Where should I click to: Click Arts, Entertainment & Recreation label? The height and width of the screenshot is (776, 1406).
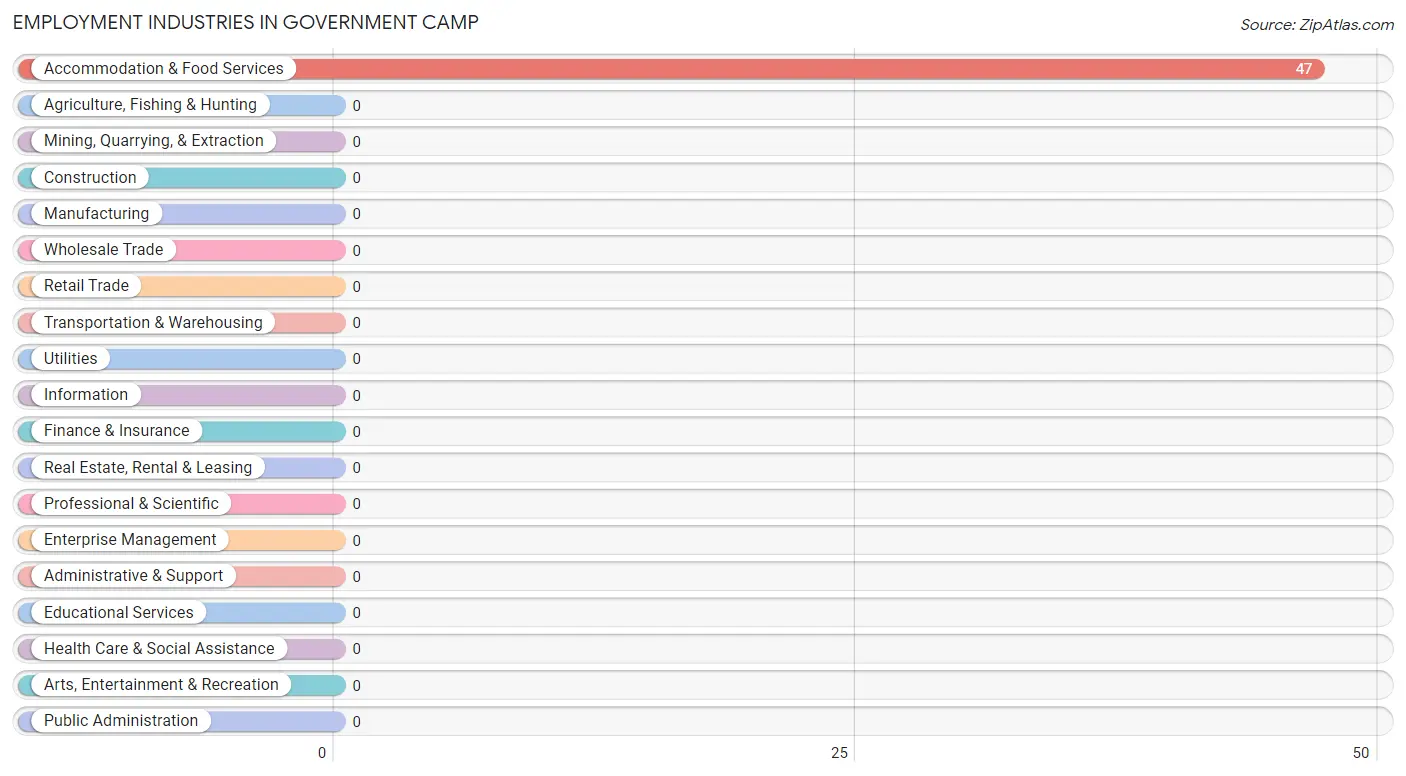[x=161, y=685]
